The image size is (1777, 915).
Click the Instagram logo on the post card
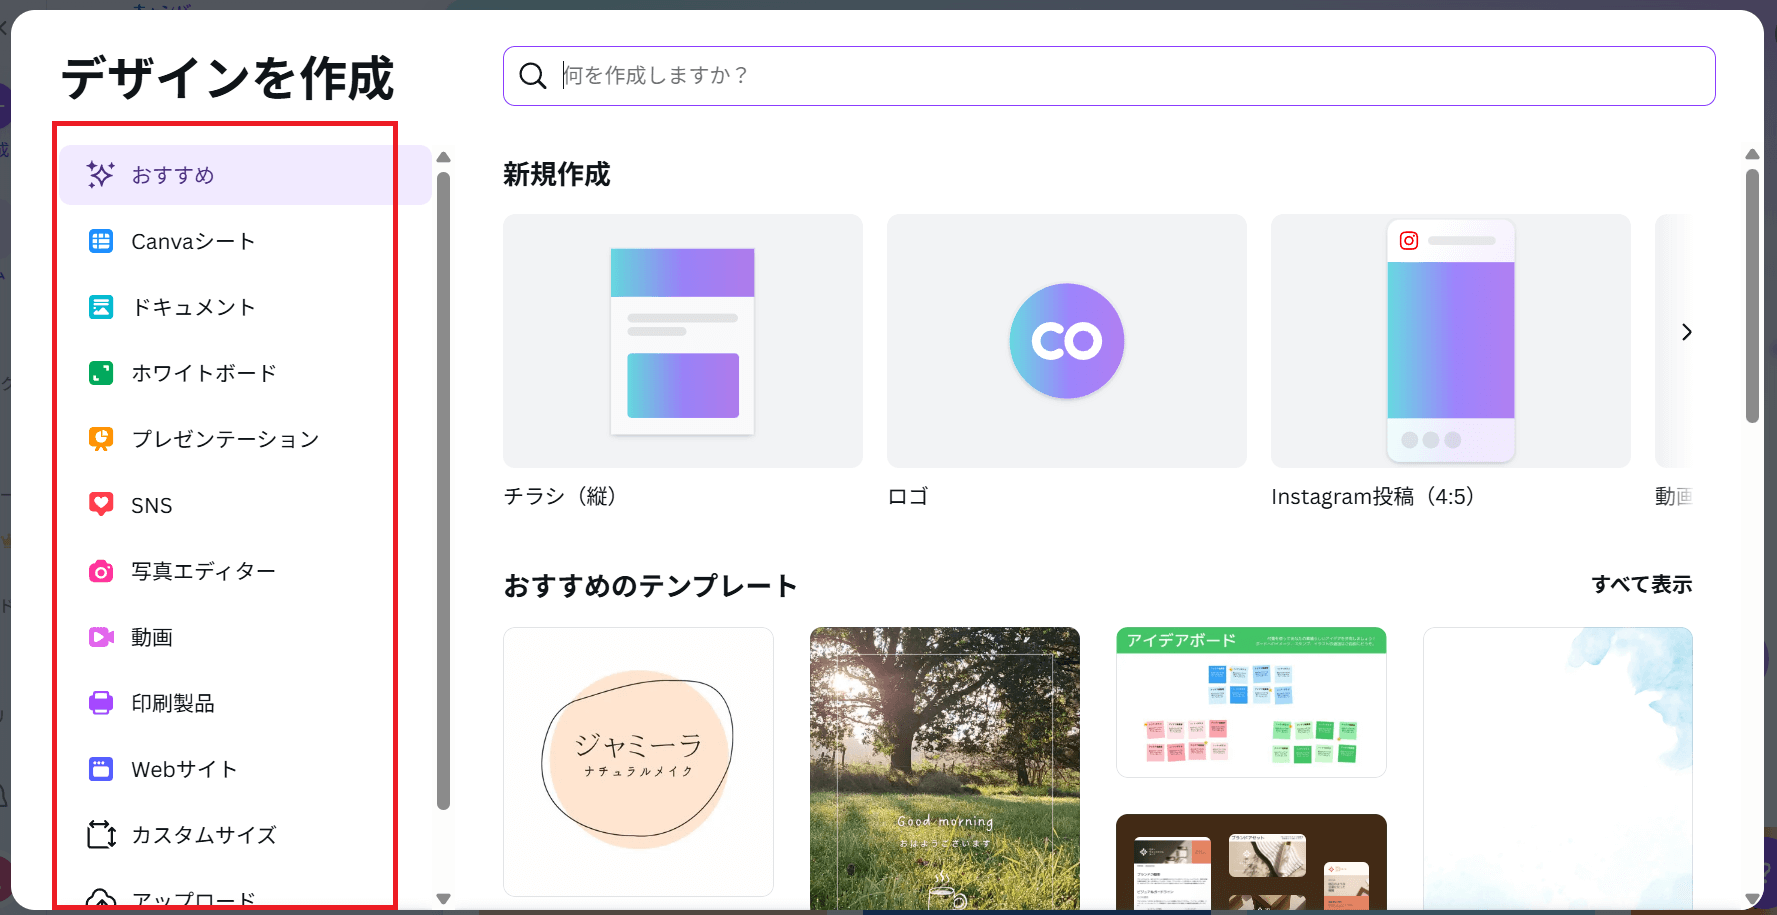pos(1409,240)
